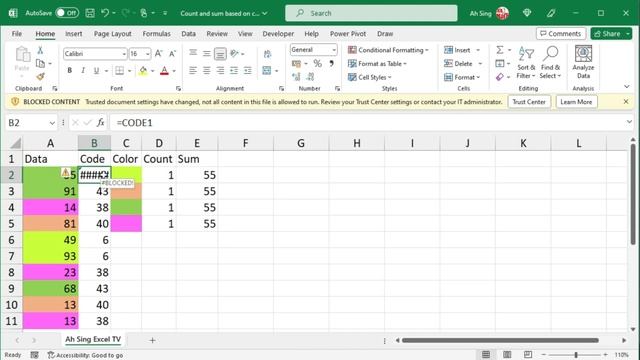Toggle Bold formatting
The image size is (640, 360).
[x=69, y=71]
